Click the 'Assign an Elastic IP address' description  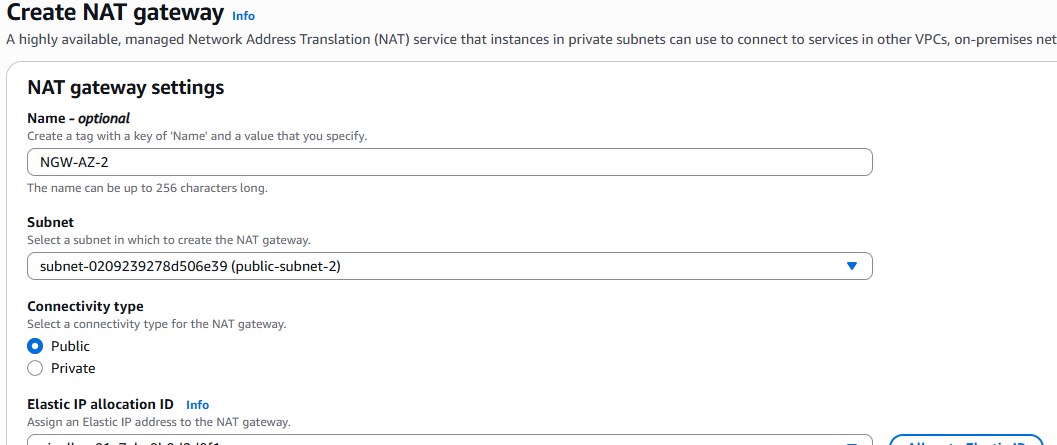click(x=158, y=422)
